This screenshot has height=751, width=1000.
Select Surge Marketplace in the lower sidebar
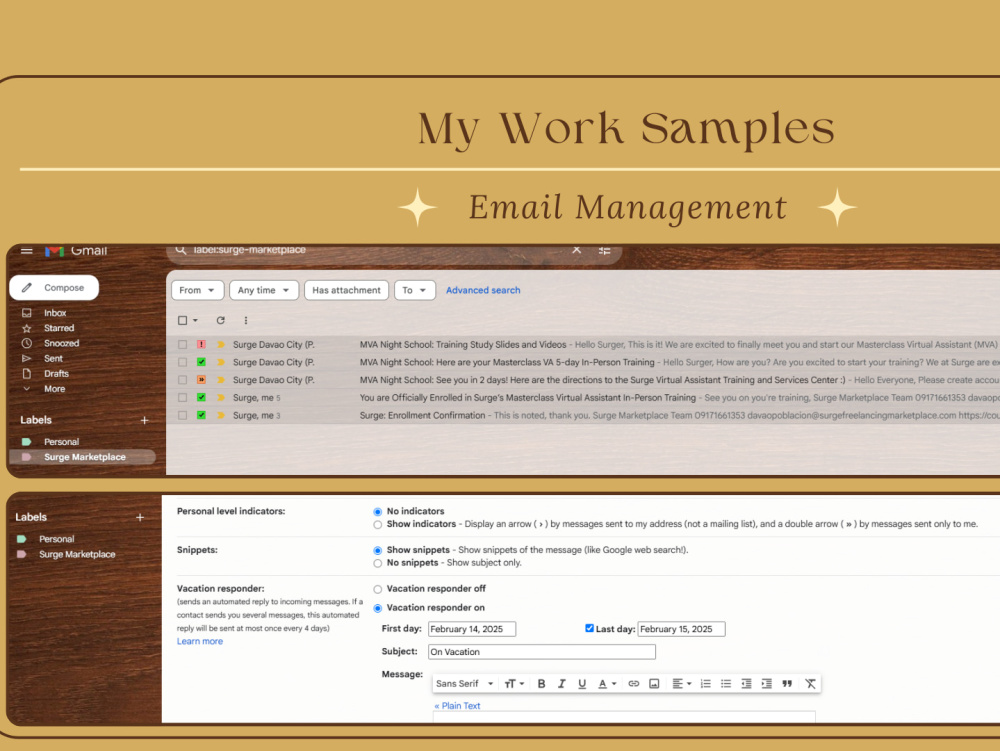pyautogui.click(x=77, y=555)
